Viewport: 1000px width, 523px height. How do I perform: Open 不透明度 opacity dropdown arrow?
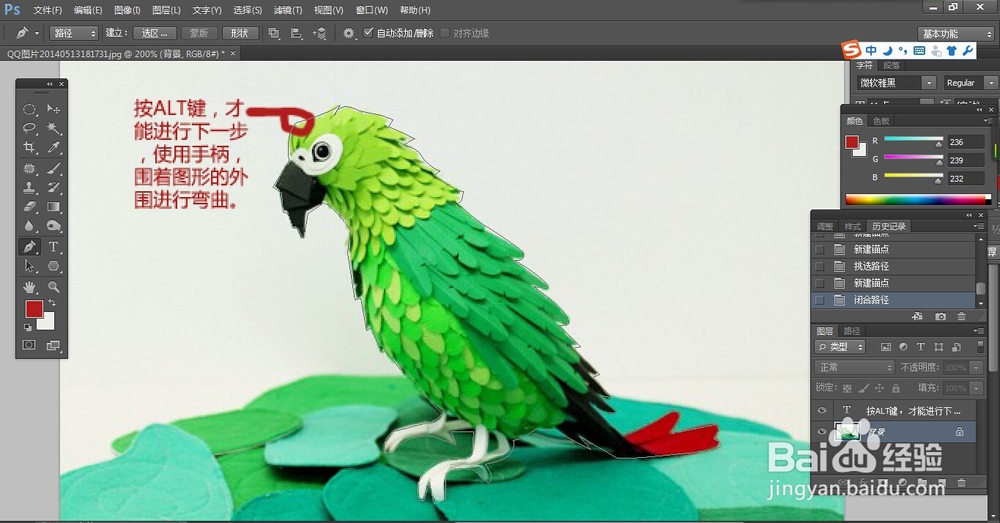pos(976,367)
